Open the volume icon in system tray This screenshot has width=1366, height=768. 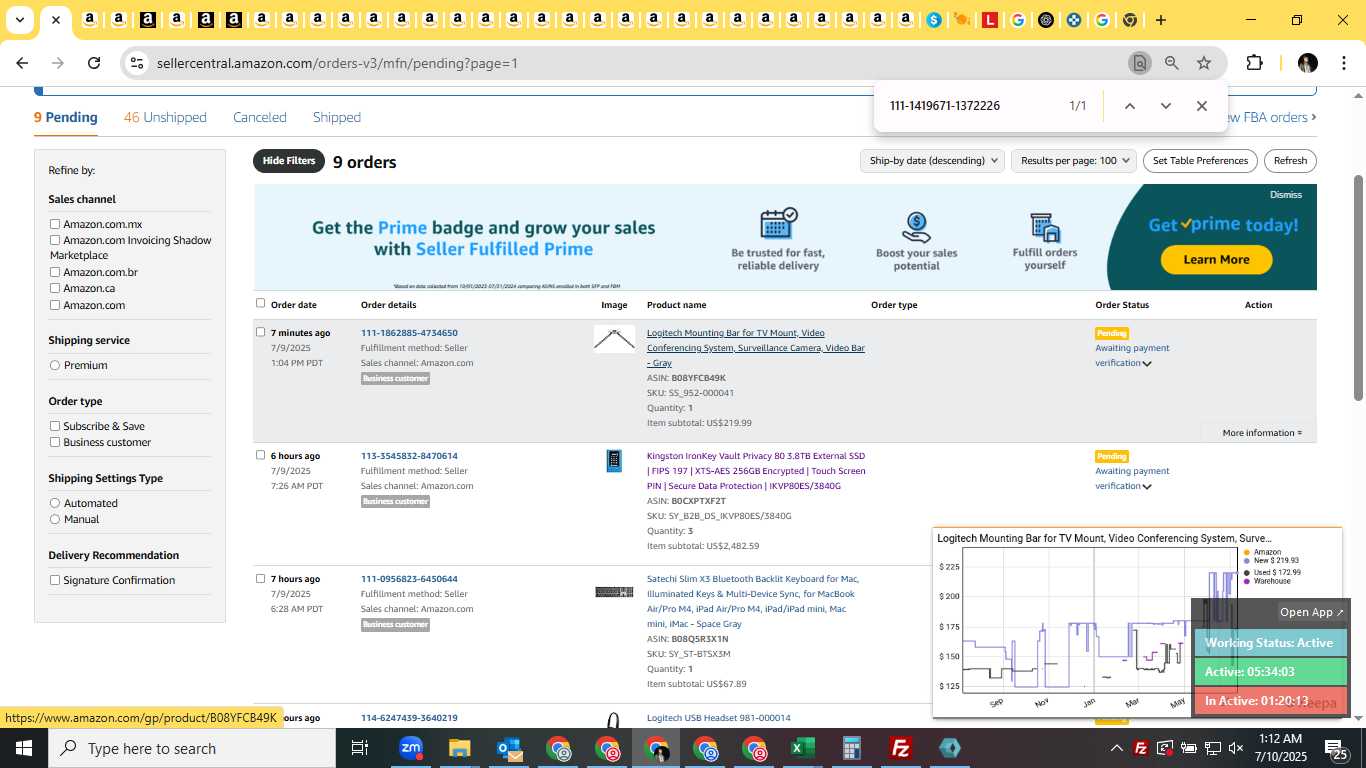coord(1236,748)
